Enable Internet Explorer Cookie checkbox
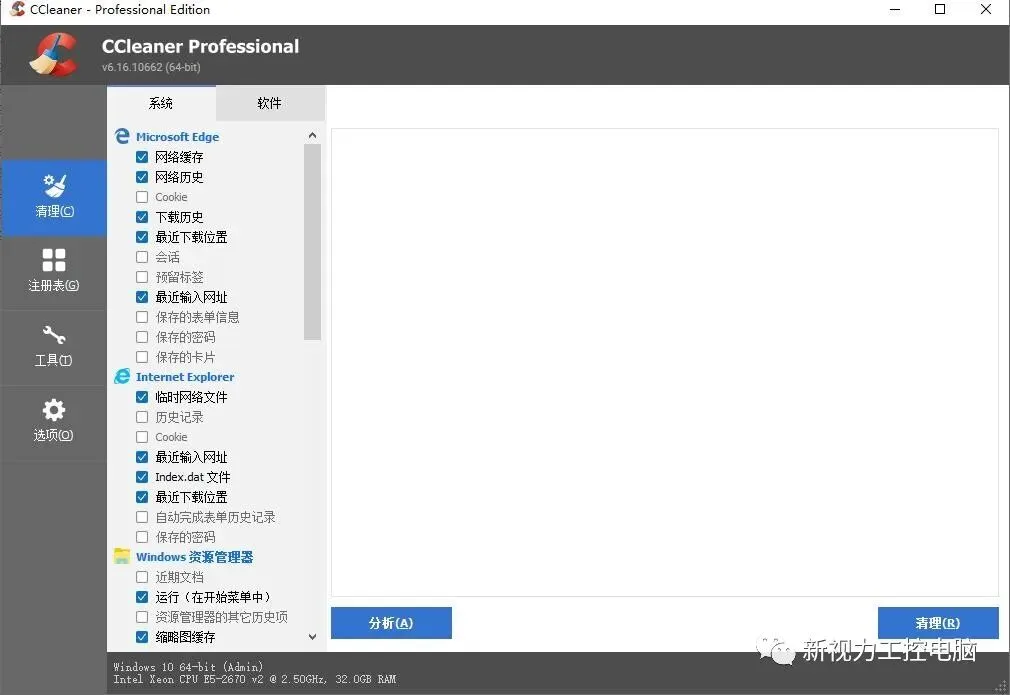This screenshot has height=695, width=1010. coord(142,437)
